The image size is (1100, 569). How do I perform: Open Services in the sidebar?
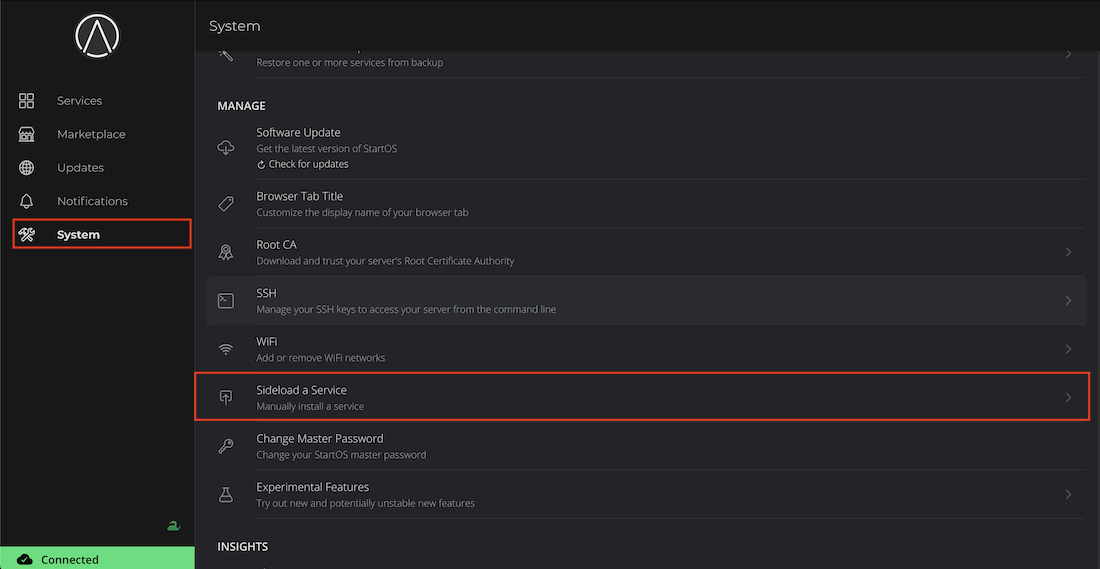coord(79,101)
